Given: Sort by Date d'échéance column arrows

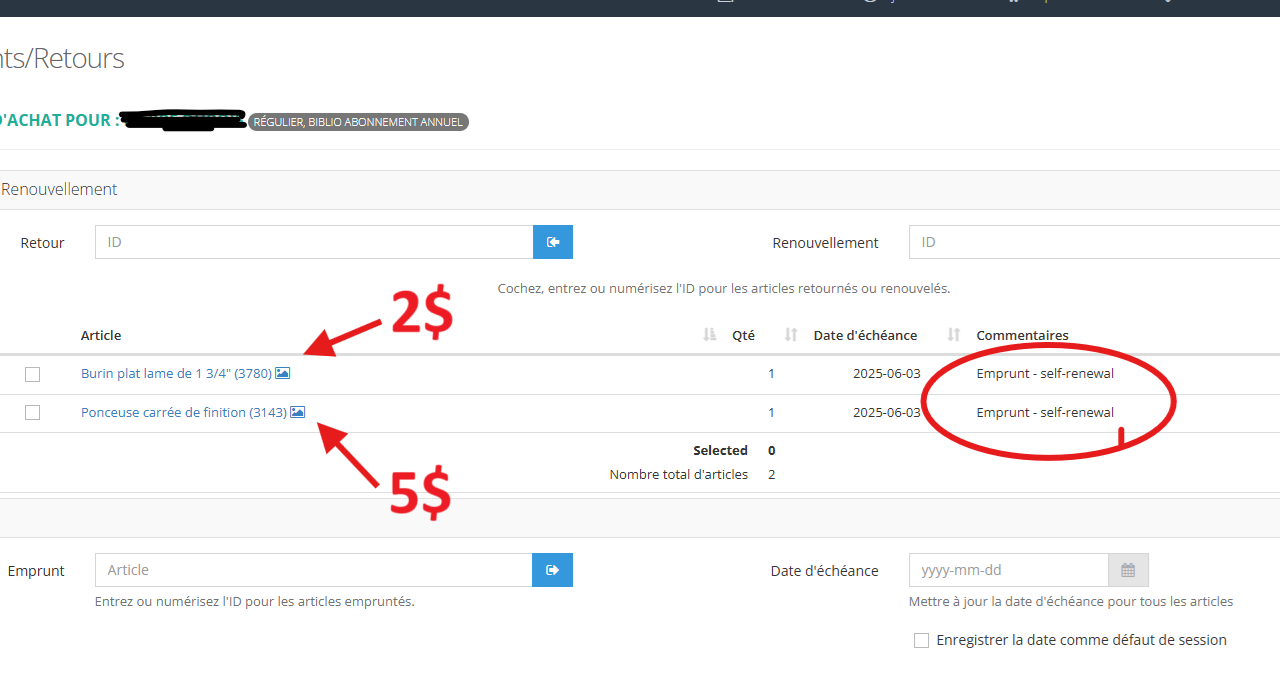Looking at the screenshot, I should point(954,335).
